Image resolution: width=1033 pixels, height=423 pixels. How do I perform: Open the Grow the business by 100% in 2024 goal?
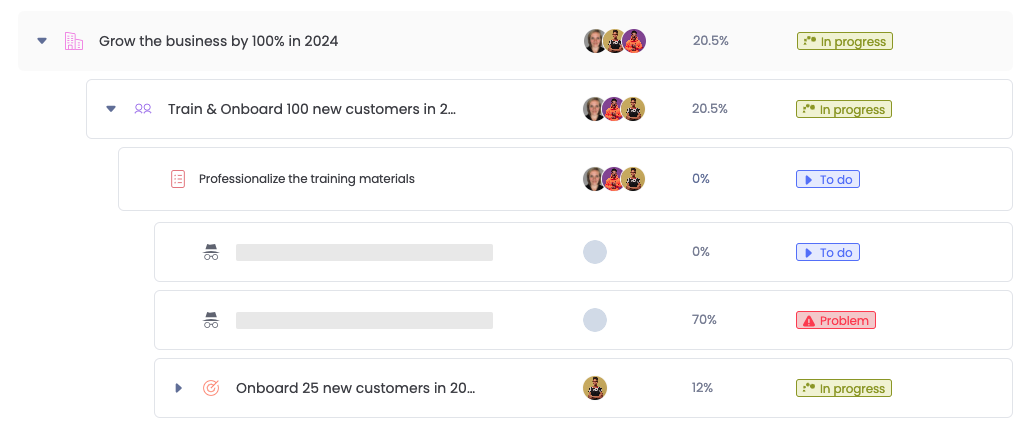218,41
